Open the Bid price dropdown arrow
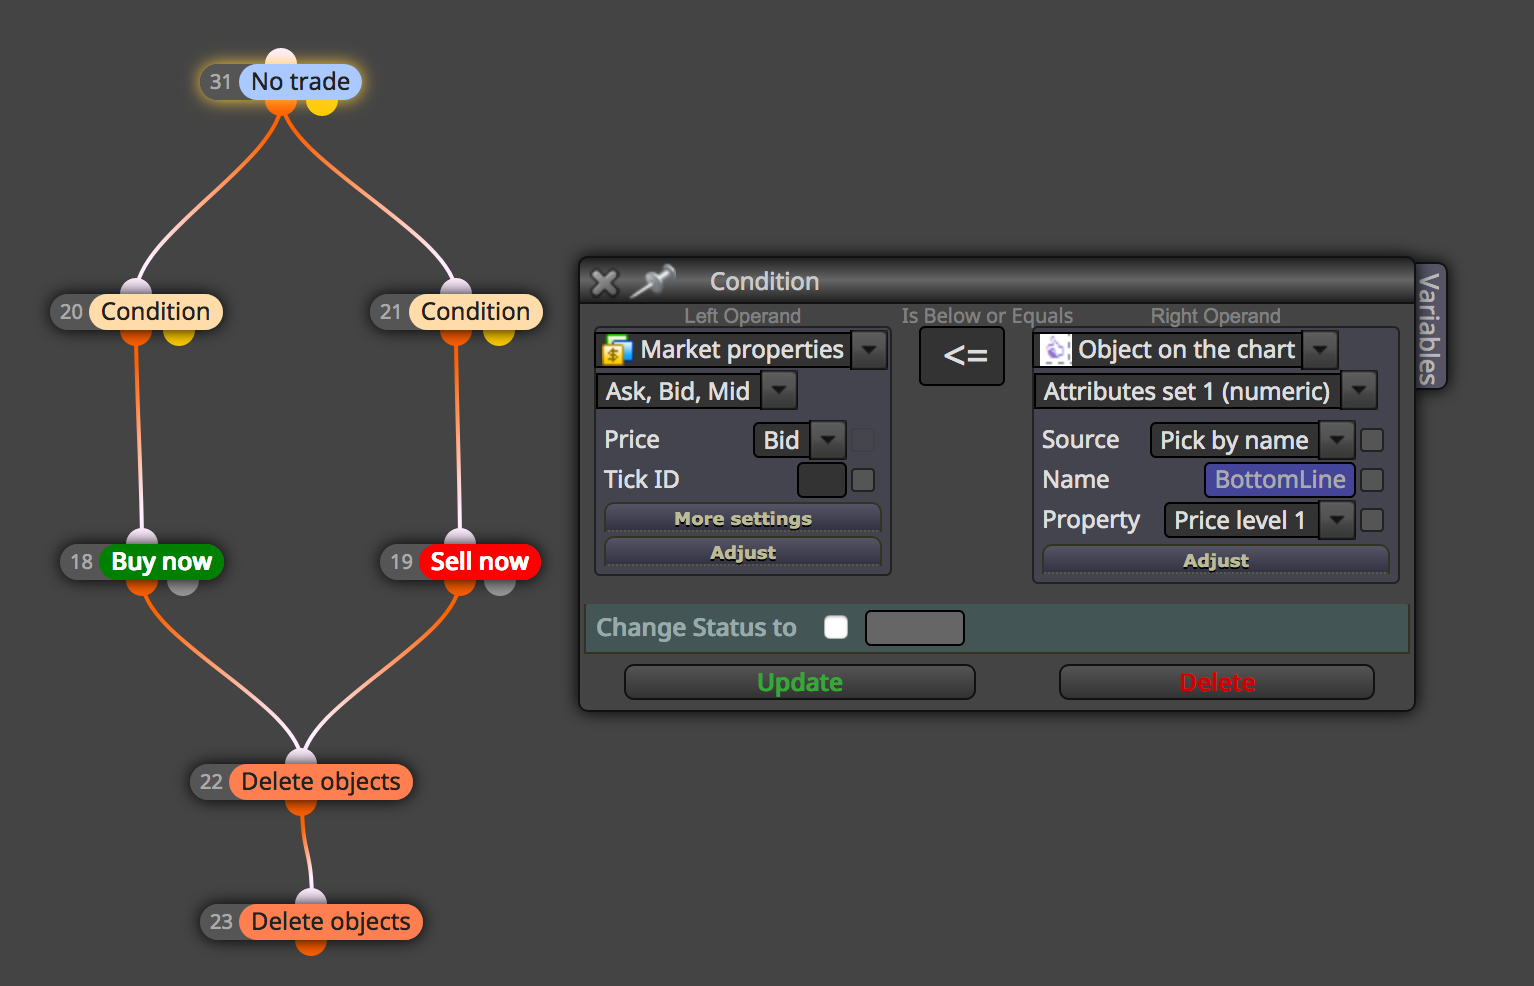Viewport: 1534px width, 986px height. tap(828, 440)
